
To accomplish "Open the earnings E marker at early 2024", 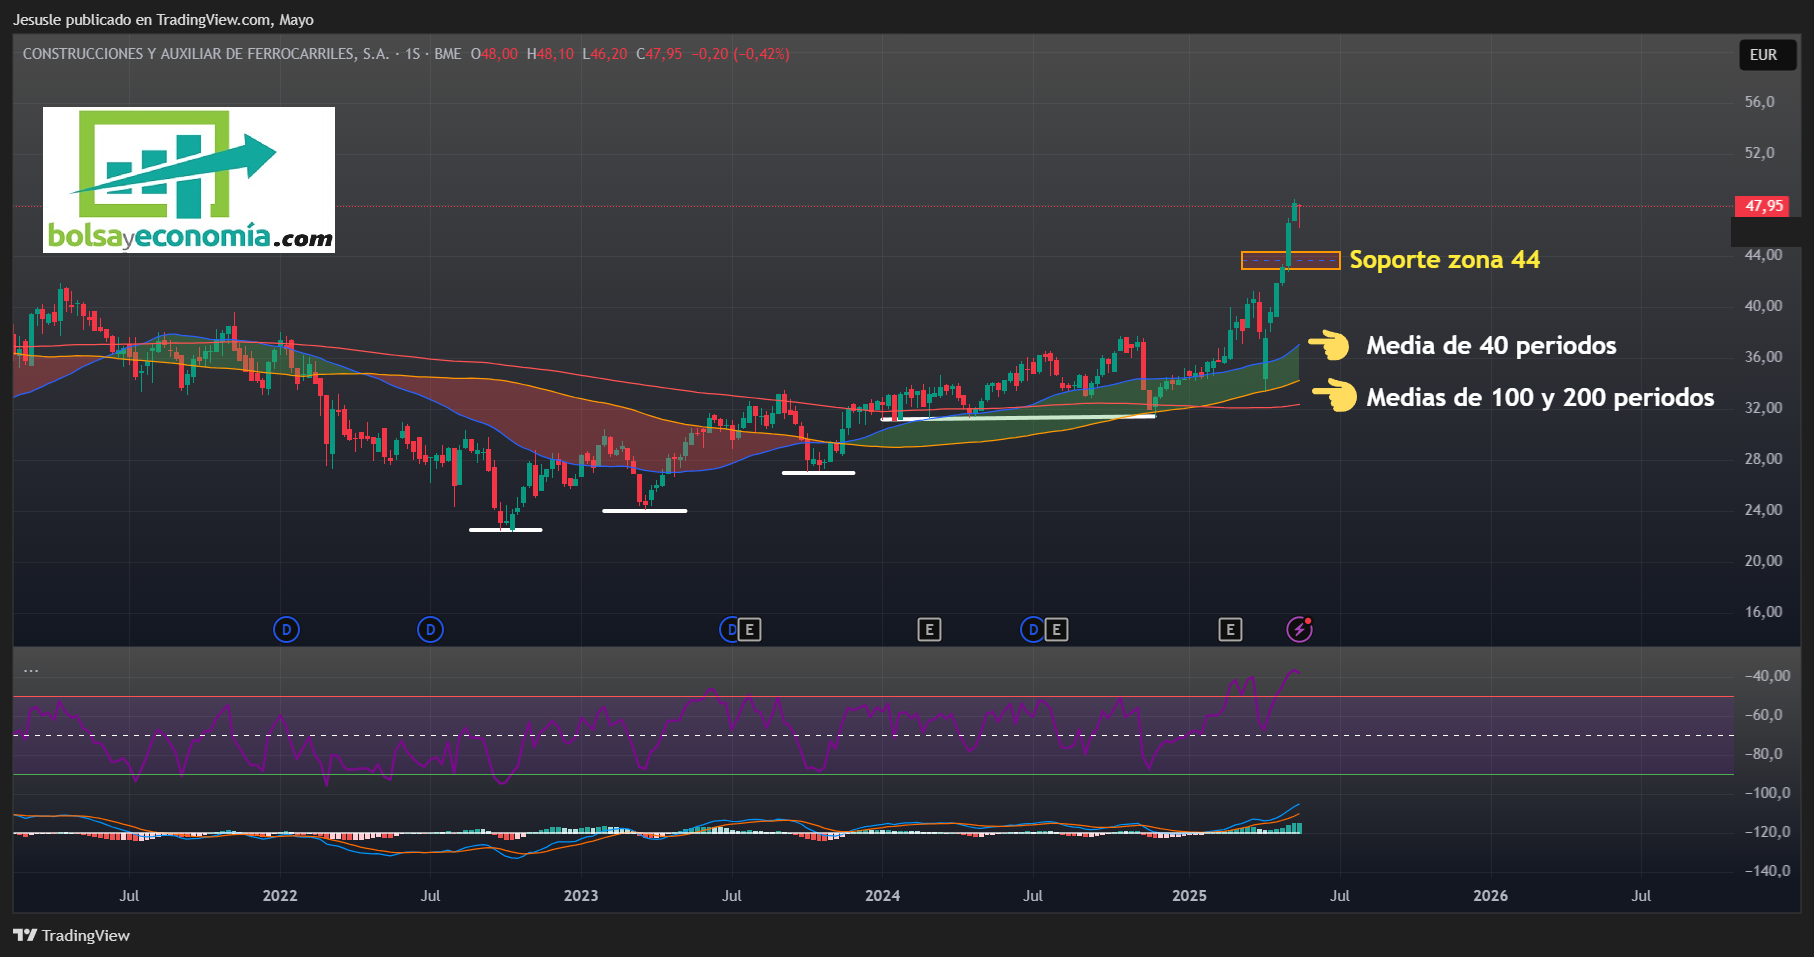I will pyautogui.click(x=929, y=629).
